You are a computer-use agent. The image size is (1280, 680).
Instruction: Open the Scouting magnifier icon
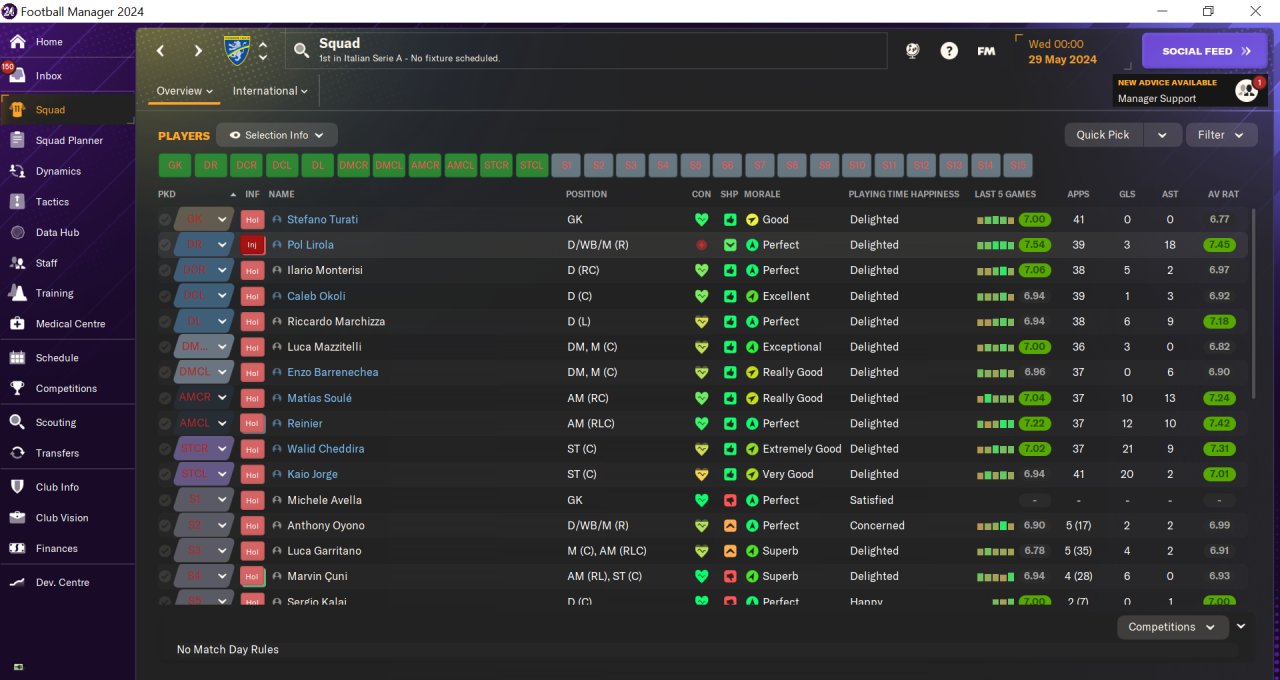(x=17, y=422)
